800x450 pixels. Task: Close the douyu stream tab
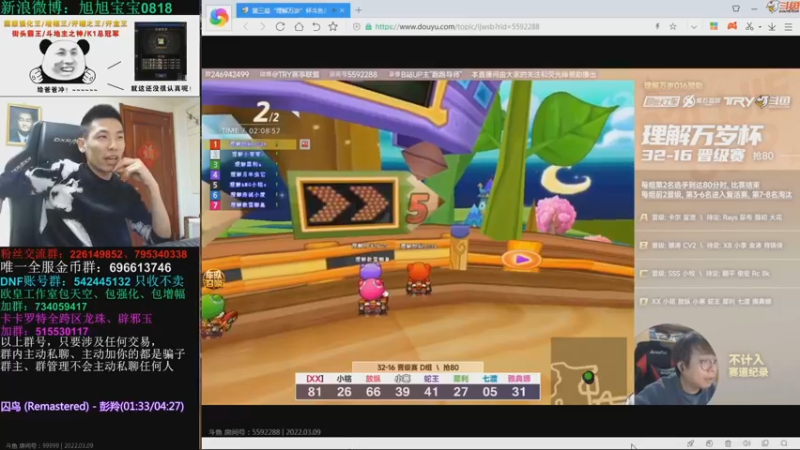point(342,10)
